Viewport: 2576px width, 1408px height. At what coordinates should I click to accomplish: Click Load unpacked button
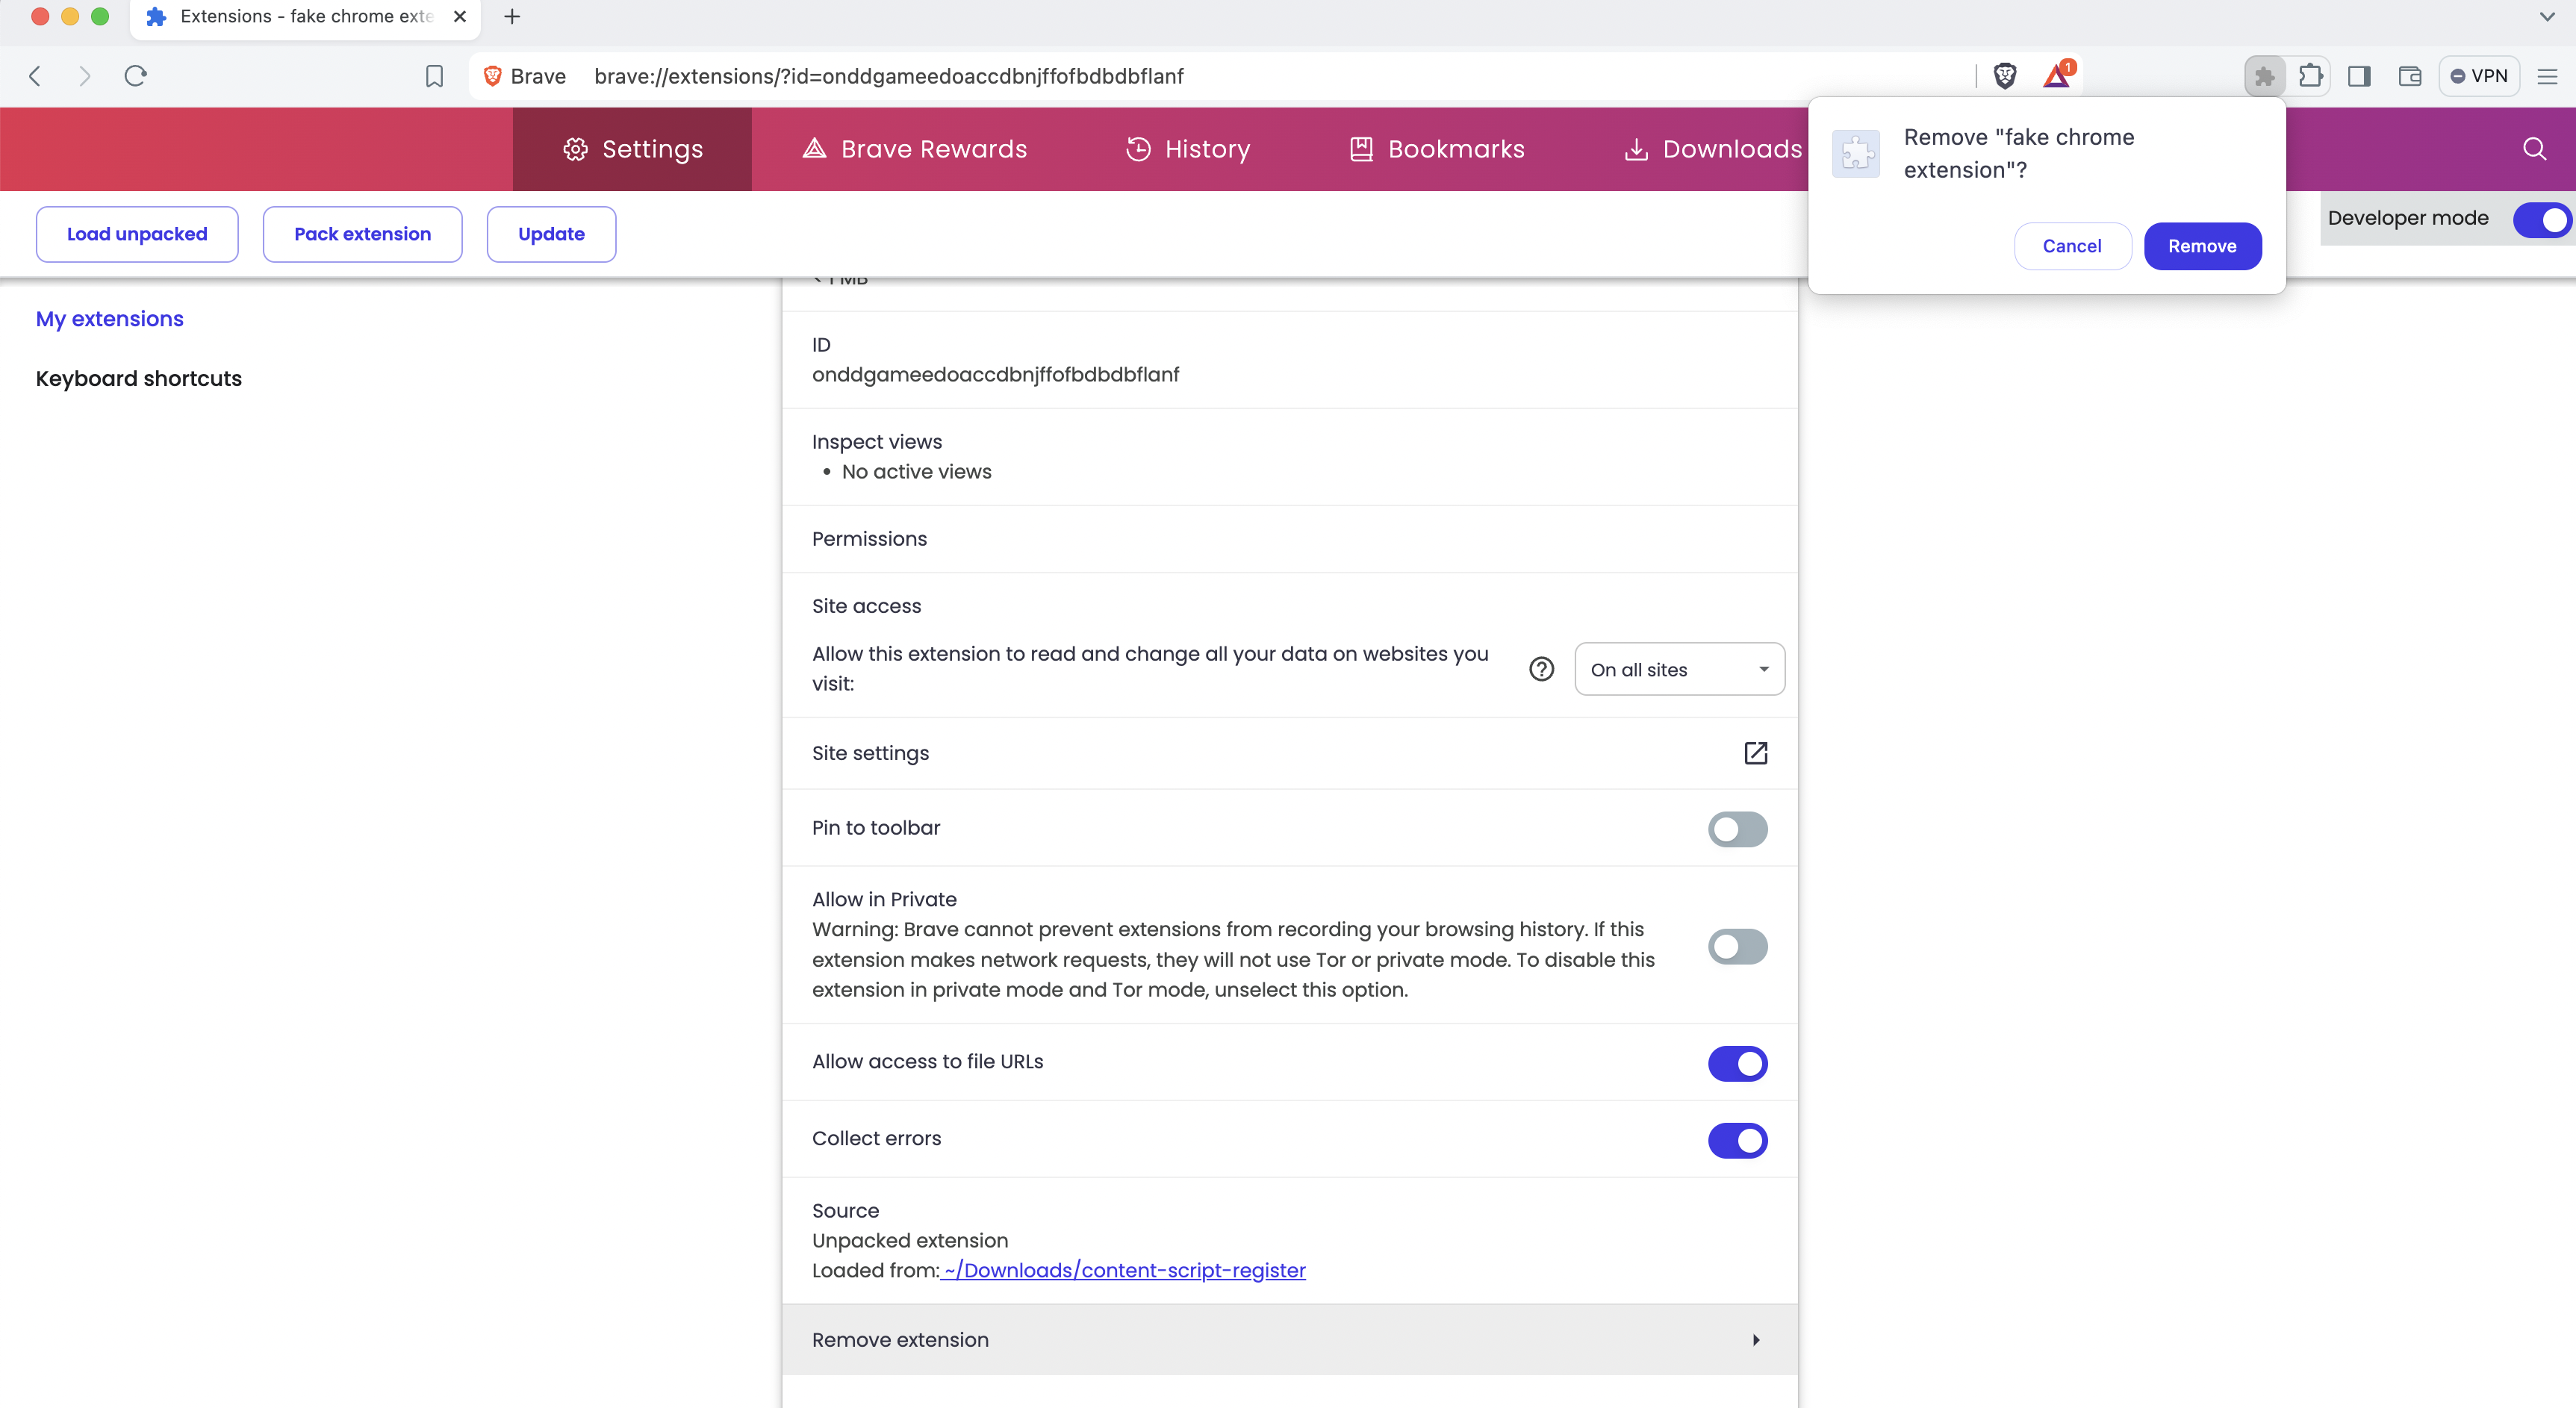(137, 234)
